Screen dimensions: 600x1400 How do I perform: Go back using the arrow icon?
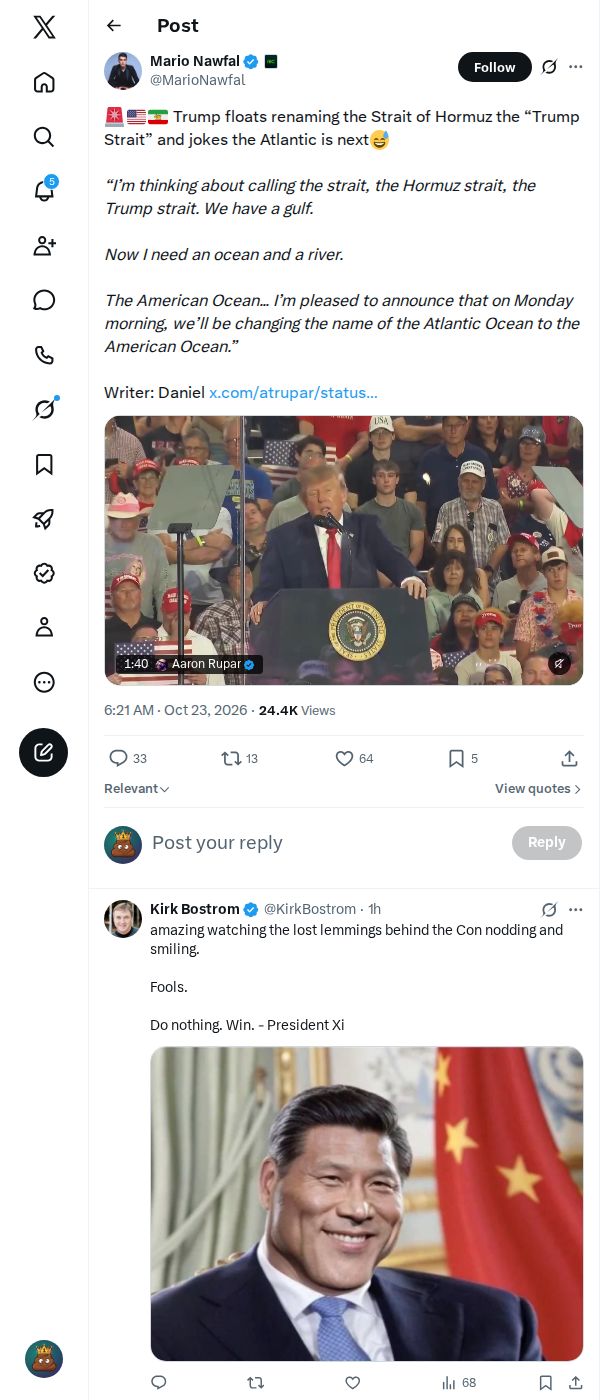(x=114, y=26)
